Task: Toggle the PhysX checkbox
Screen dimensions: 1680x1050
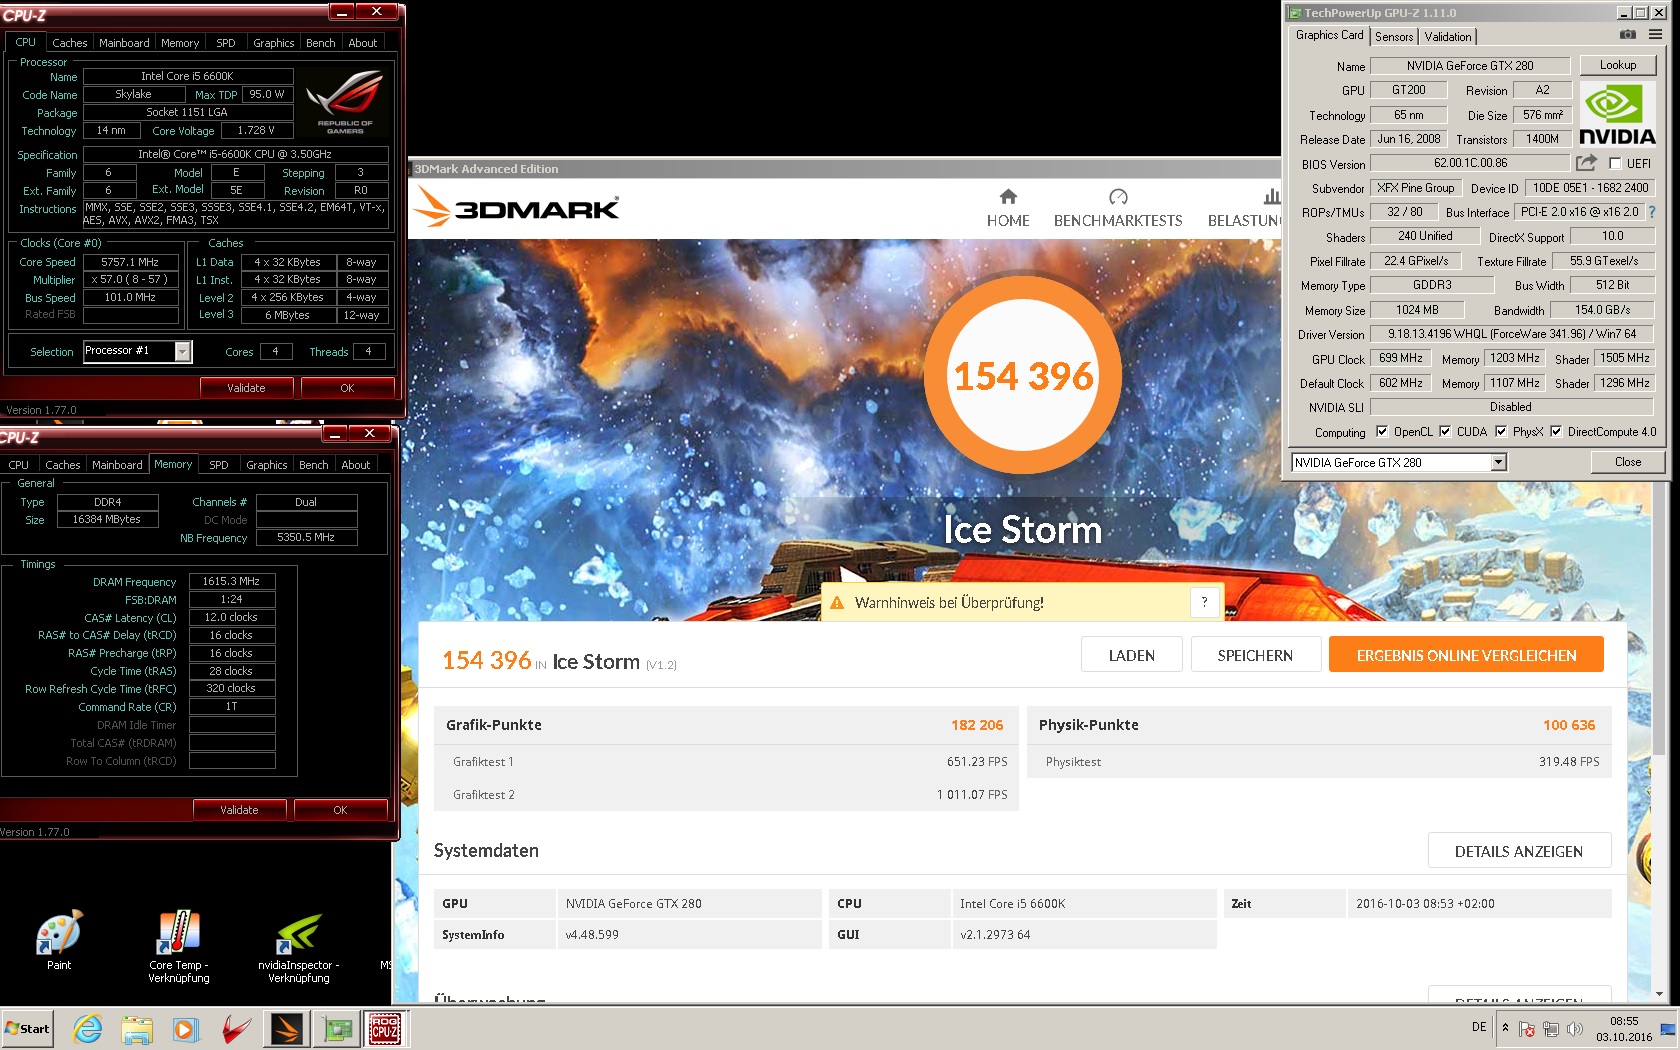Action: pyautogui.click(x=1501, y=432)
